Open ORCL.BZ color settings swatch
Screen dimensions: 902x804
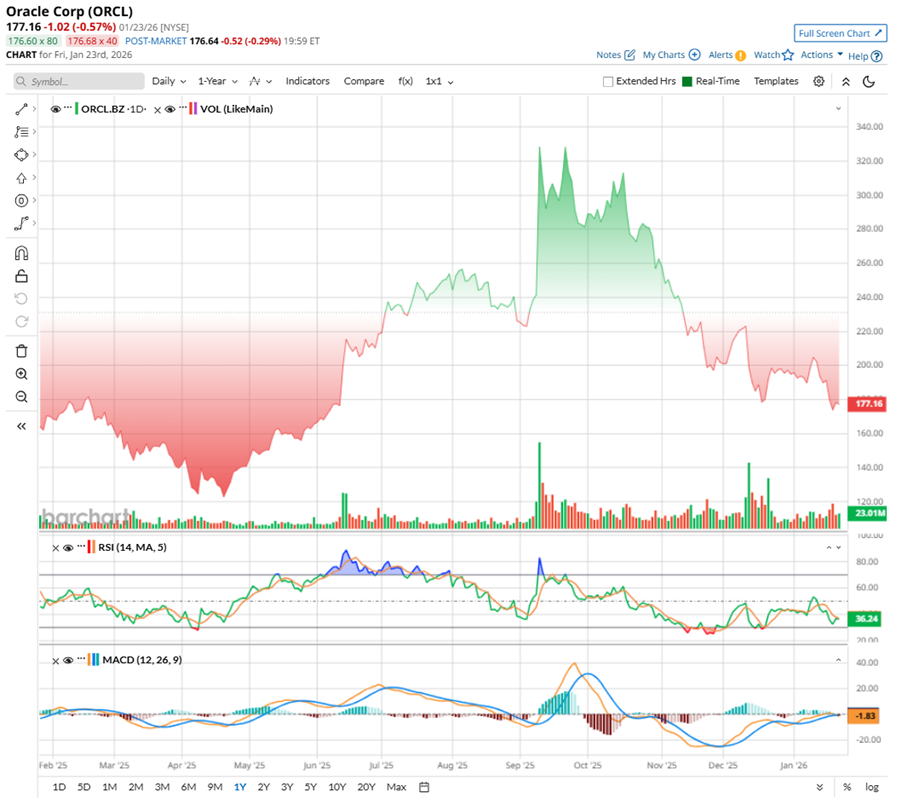76,109
